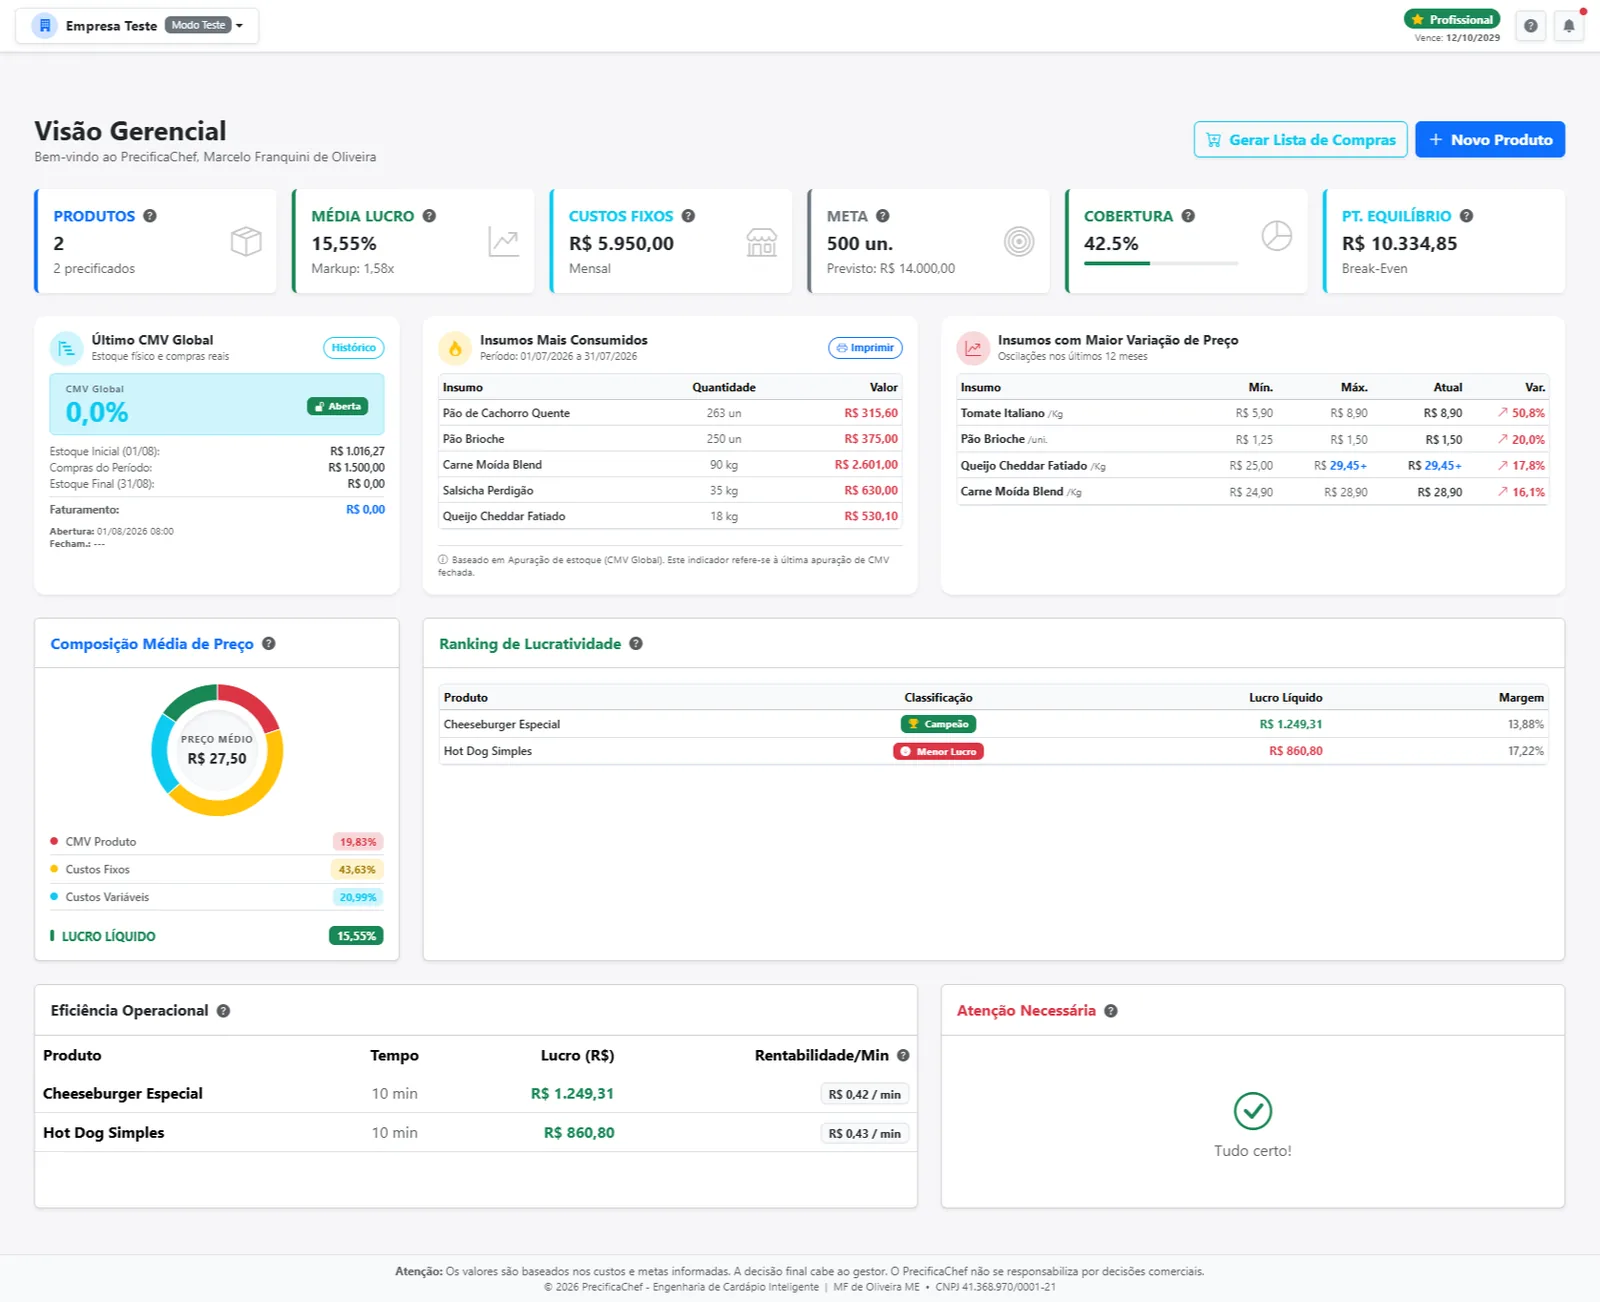Click the 19,83% CMV Produto badge
The width and height of the screenshot is (1600, 1302).
(358, 842)
